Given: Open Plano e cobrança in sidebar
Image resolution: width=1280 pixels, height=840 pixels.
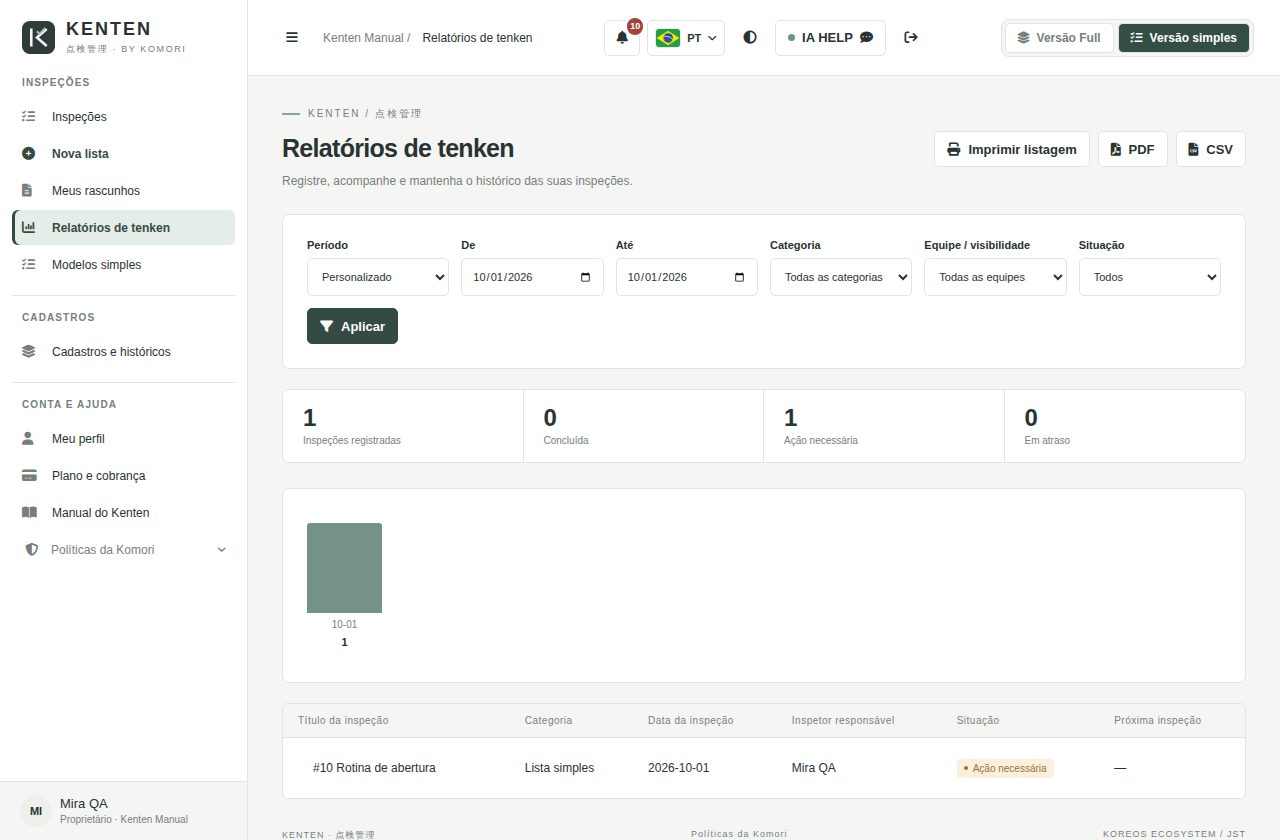Looking at the screenshot, I should [x=124, y=476].
